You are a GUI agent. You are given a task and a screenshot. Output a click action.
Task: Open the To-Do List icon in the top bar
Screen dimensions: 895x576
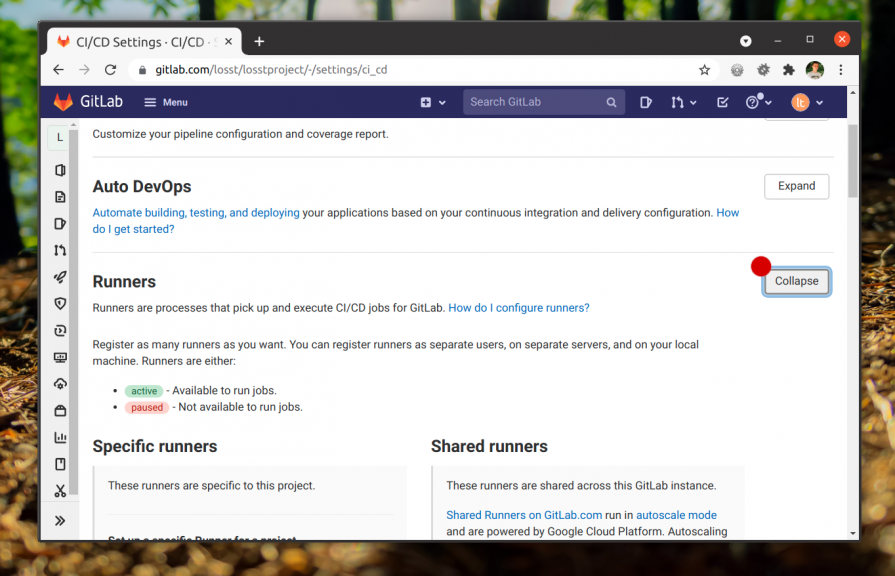pos(723,102)
